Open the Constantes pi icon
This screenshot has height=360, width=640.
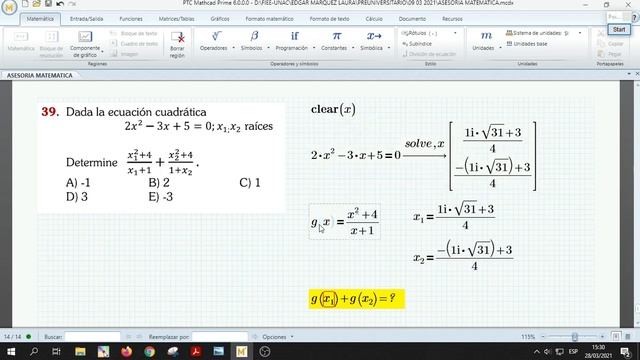[336, 36]
